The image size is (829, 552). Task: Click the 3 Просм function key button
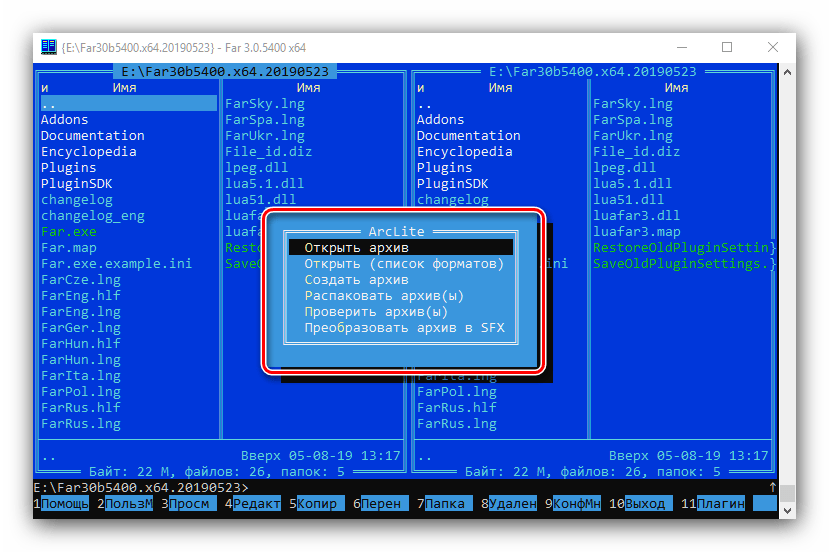click(x=189, y=503)
